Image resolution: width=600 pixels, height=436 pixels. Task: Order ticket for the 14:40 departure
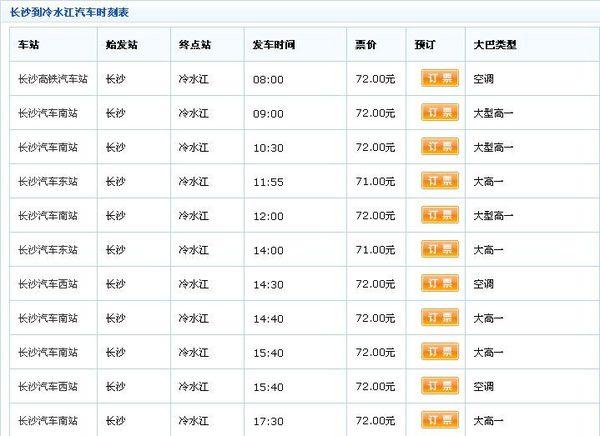coord(440,317)
